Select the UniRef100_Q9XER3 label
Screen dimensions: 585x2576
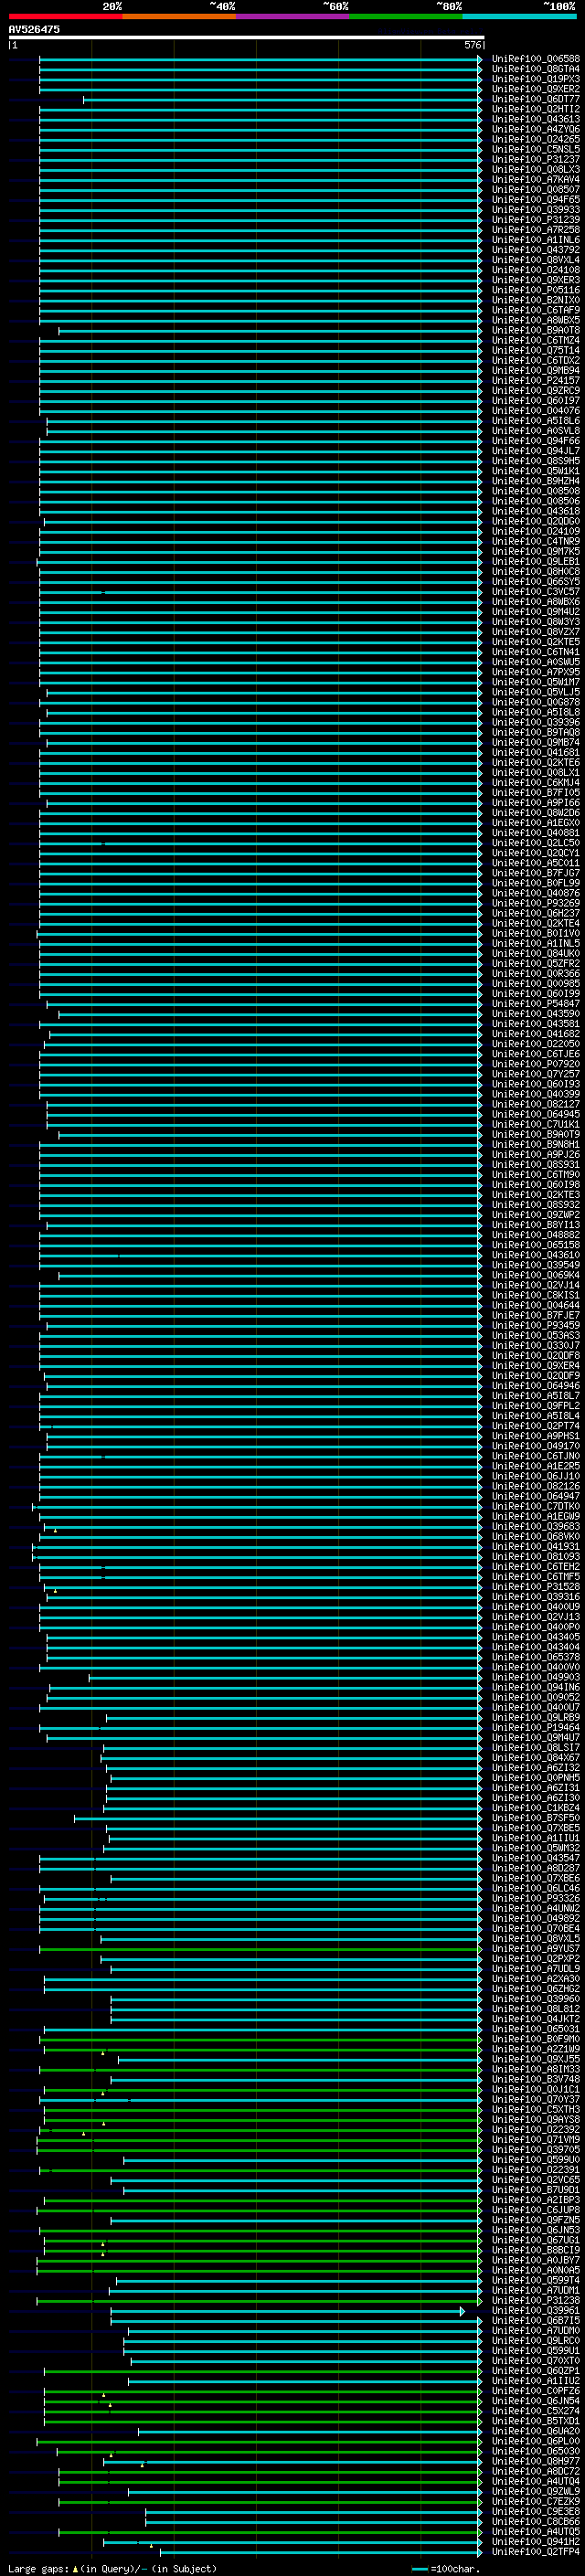(x=536, y=280)
